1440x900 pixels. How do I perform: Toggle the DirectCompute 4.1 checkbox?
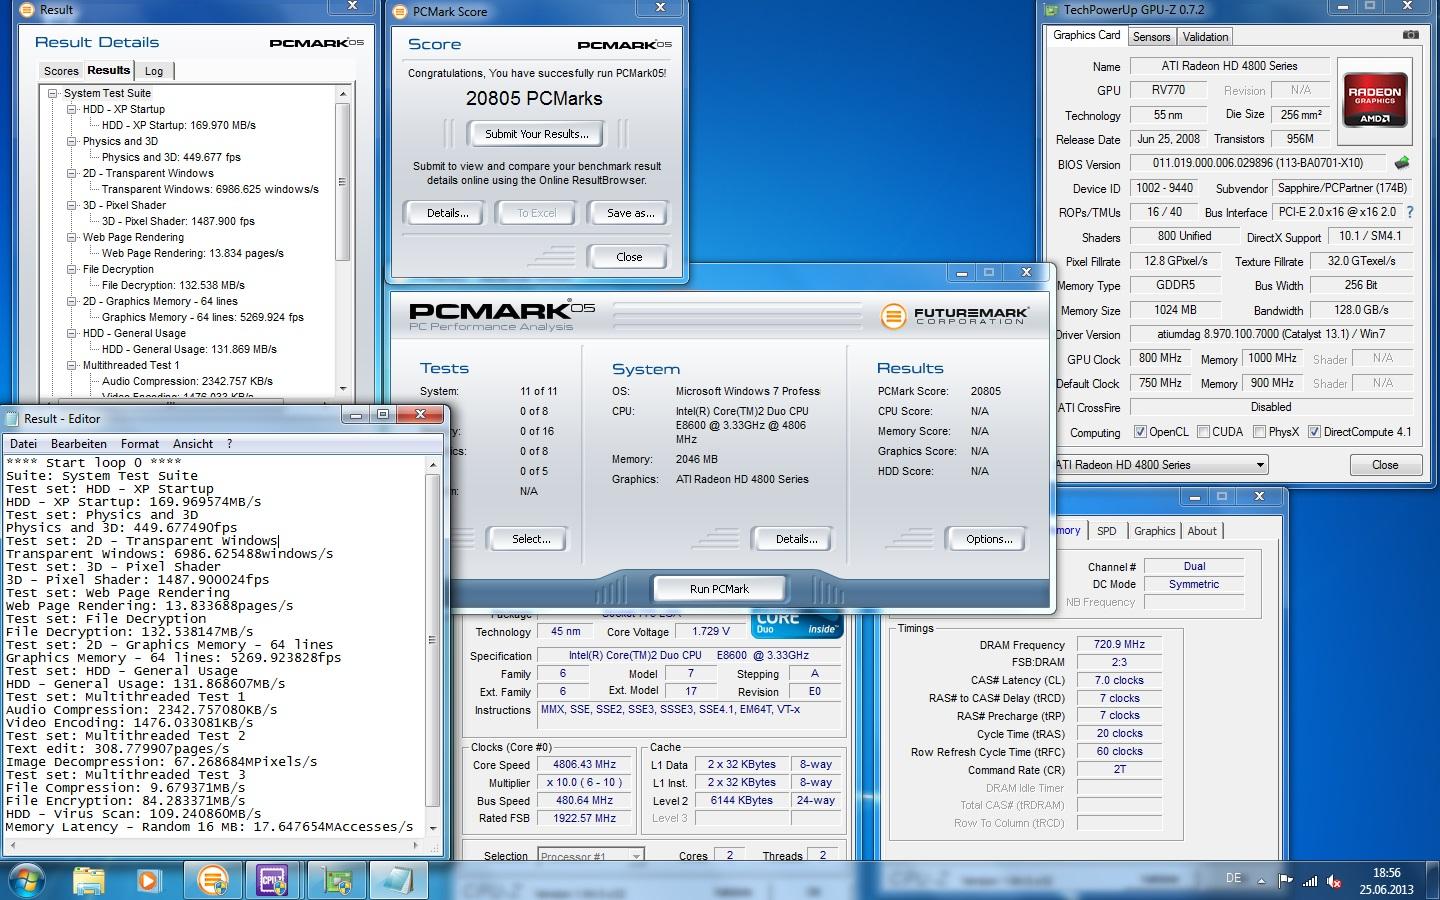point(1314,432)
